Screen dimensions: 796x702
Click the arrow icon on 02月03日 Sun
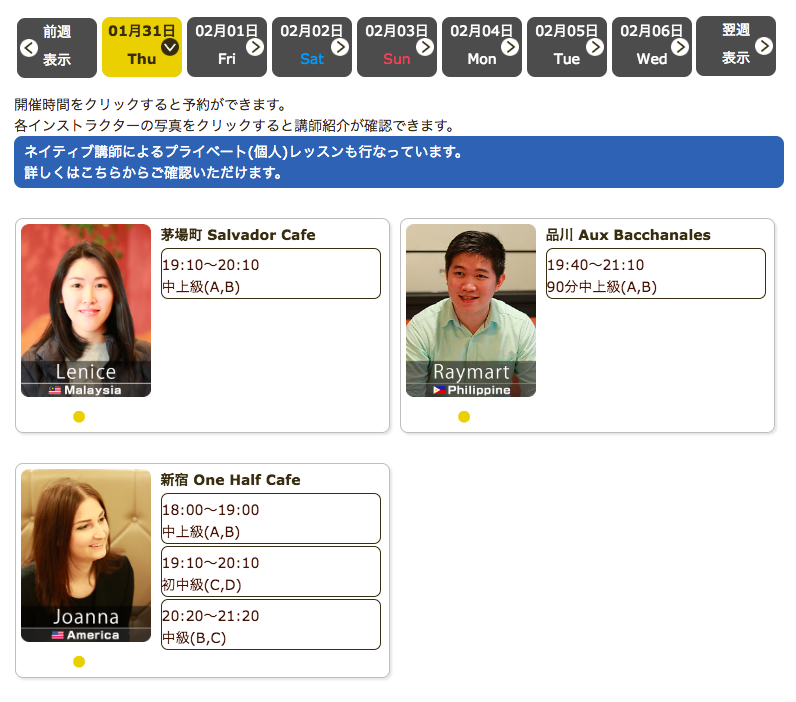click(425, 46)
